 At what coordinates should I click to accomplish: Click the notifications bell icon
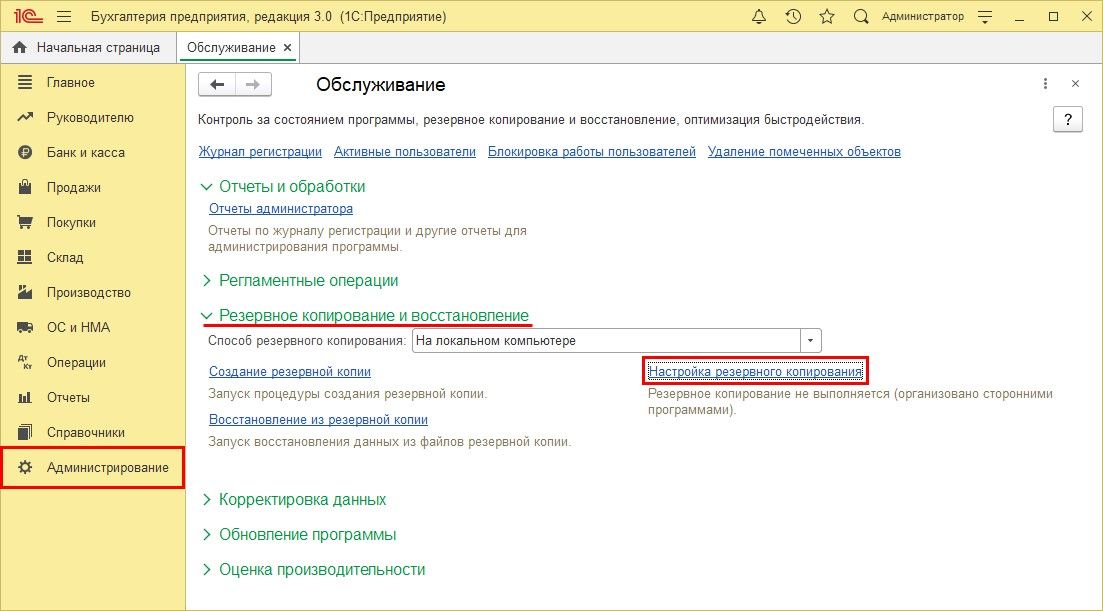pos(759,17)
